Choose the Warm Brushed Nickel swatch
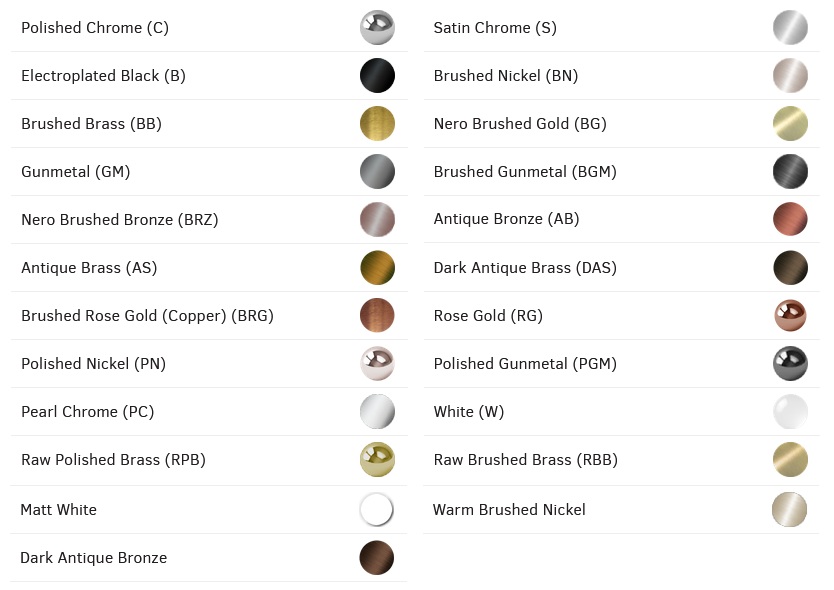This screenshot has height=590, width=834. [790, 510]
